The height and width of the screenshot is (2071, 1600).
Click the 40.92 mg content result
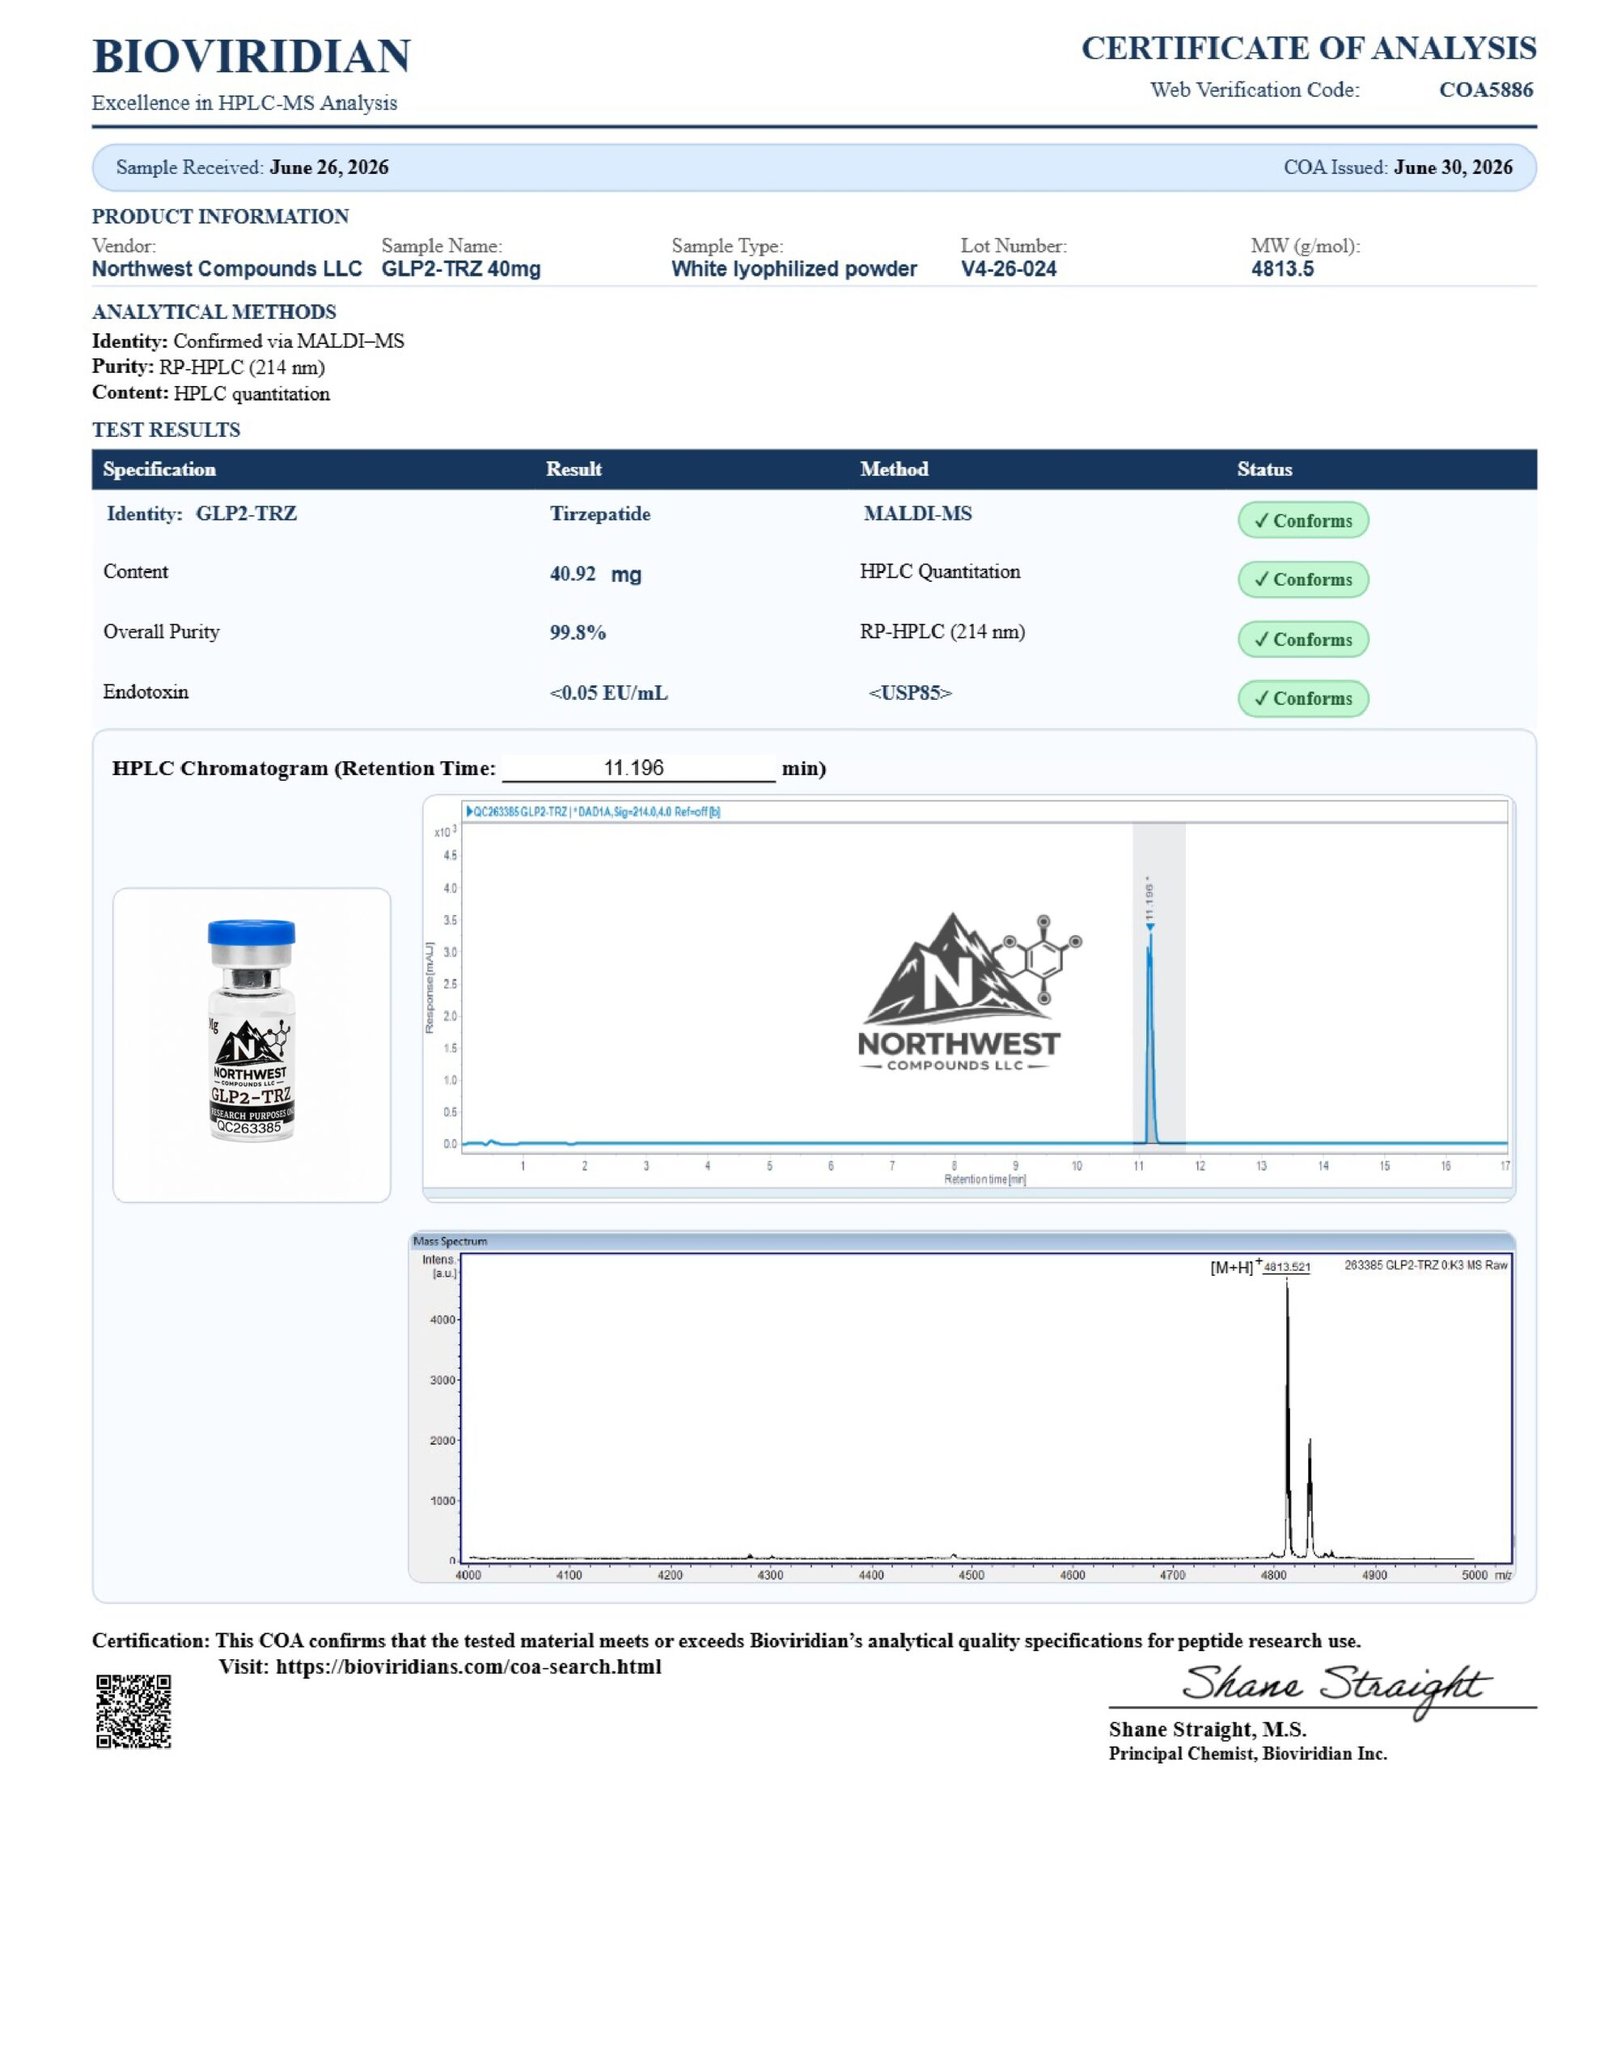point(595,574)
